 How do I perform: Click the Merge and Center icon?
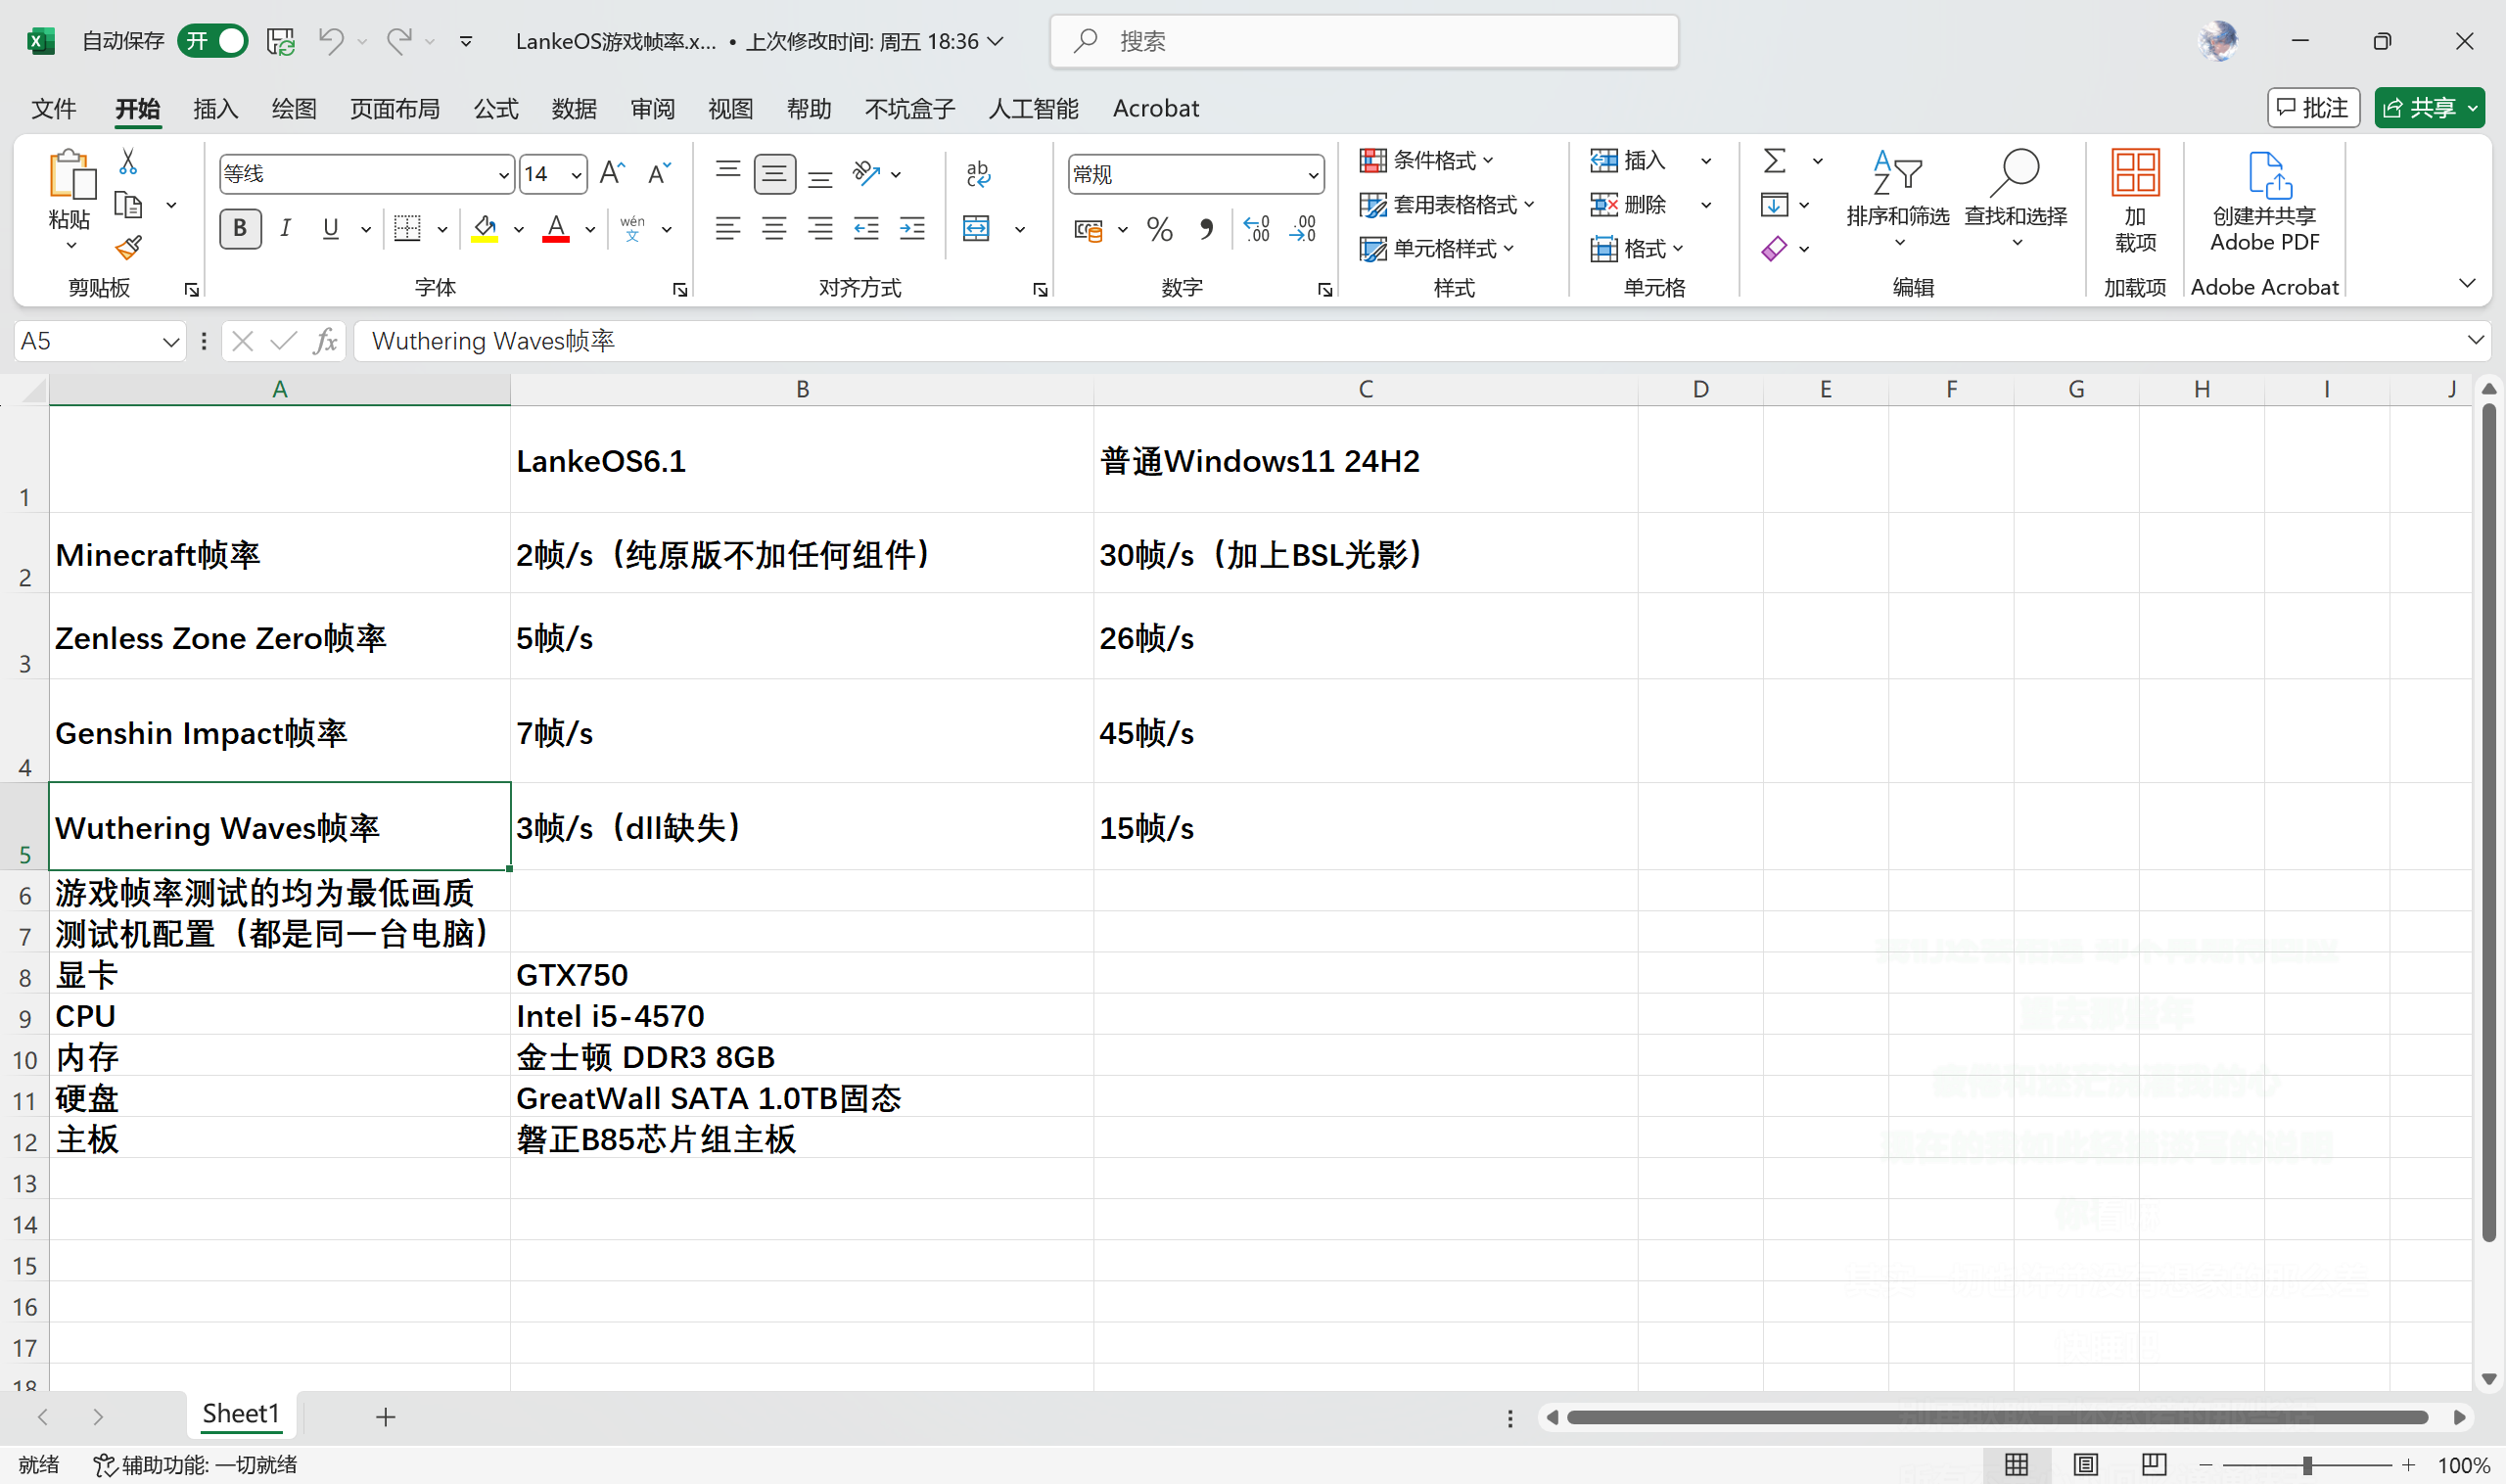[976, 229]
